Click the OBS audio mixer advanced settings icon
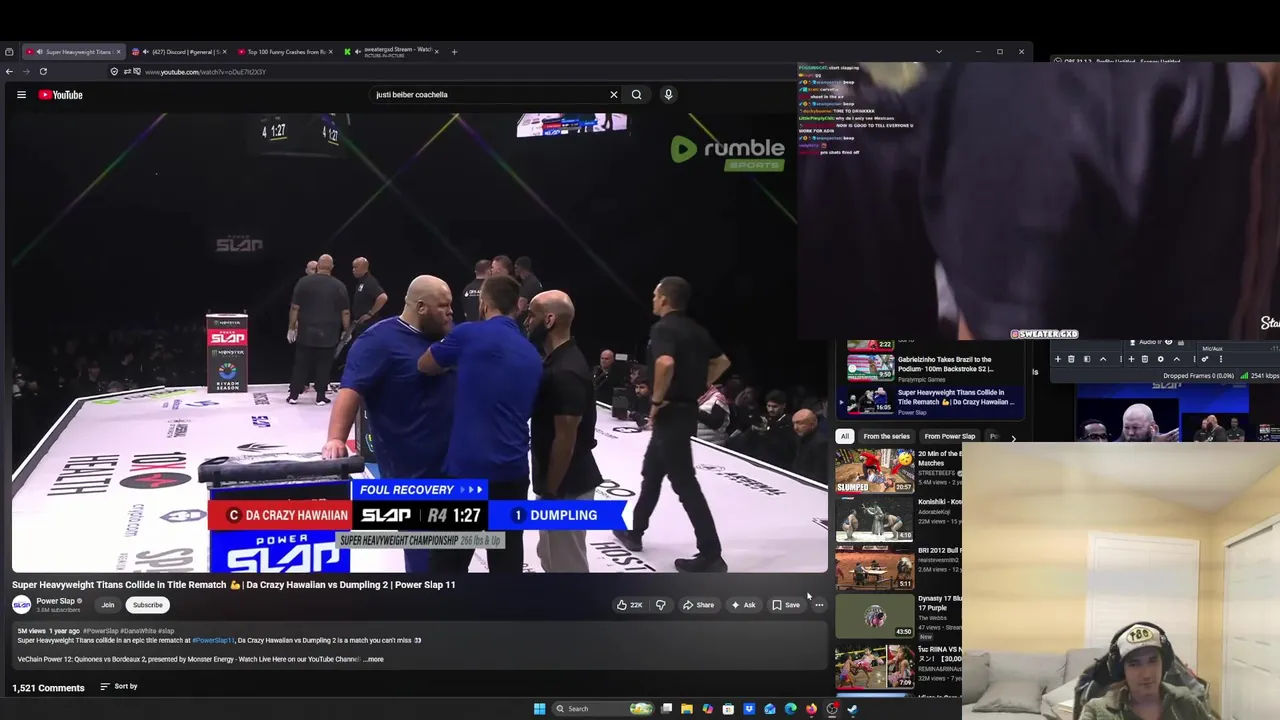 (1205, 359)
